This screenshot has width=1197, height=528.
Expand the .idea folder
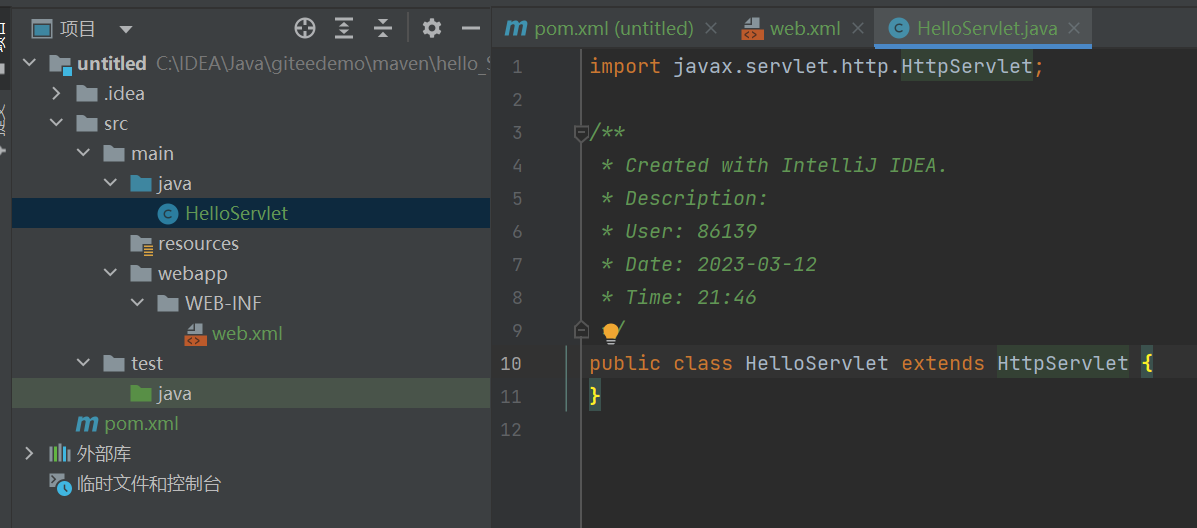(x=56, y=94)
